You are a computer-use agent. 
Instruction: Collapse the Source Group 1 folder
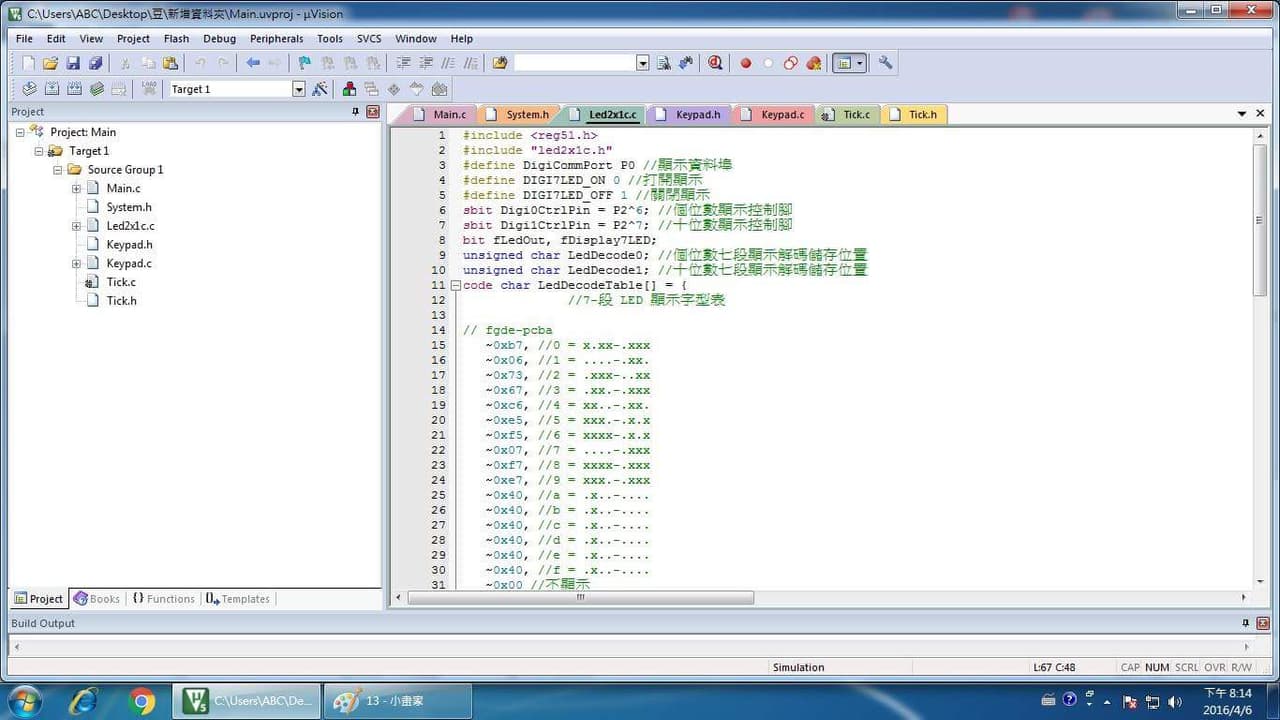click(x=58, y=170)
